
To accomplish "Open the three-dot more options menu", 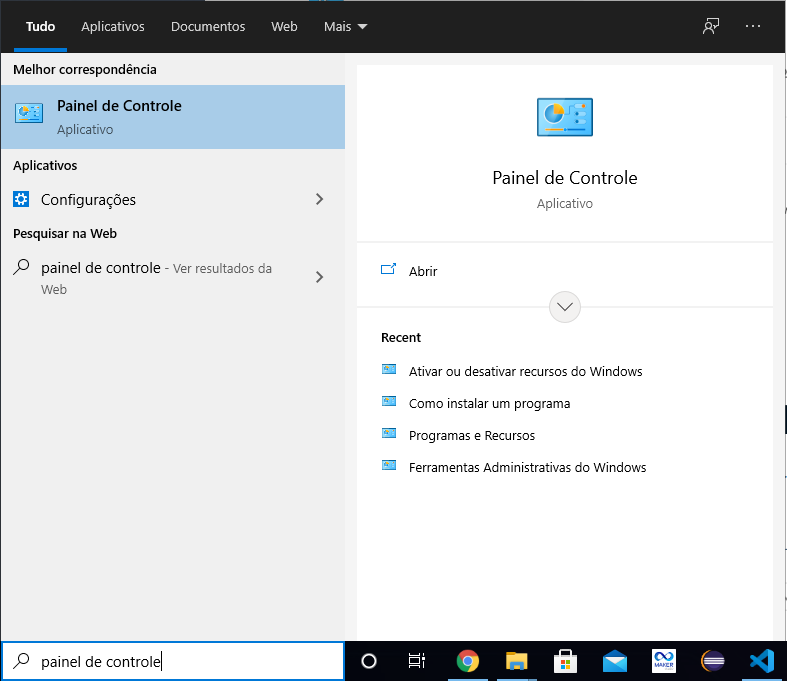I will click(x=753, y=26).
